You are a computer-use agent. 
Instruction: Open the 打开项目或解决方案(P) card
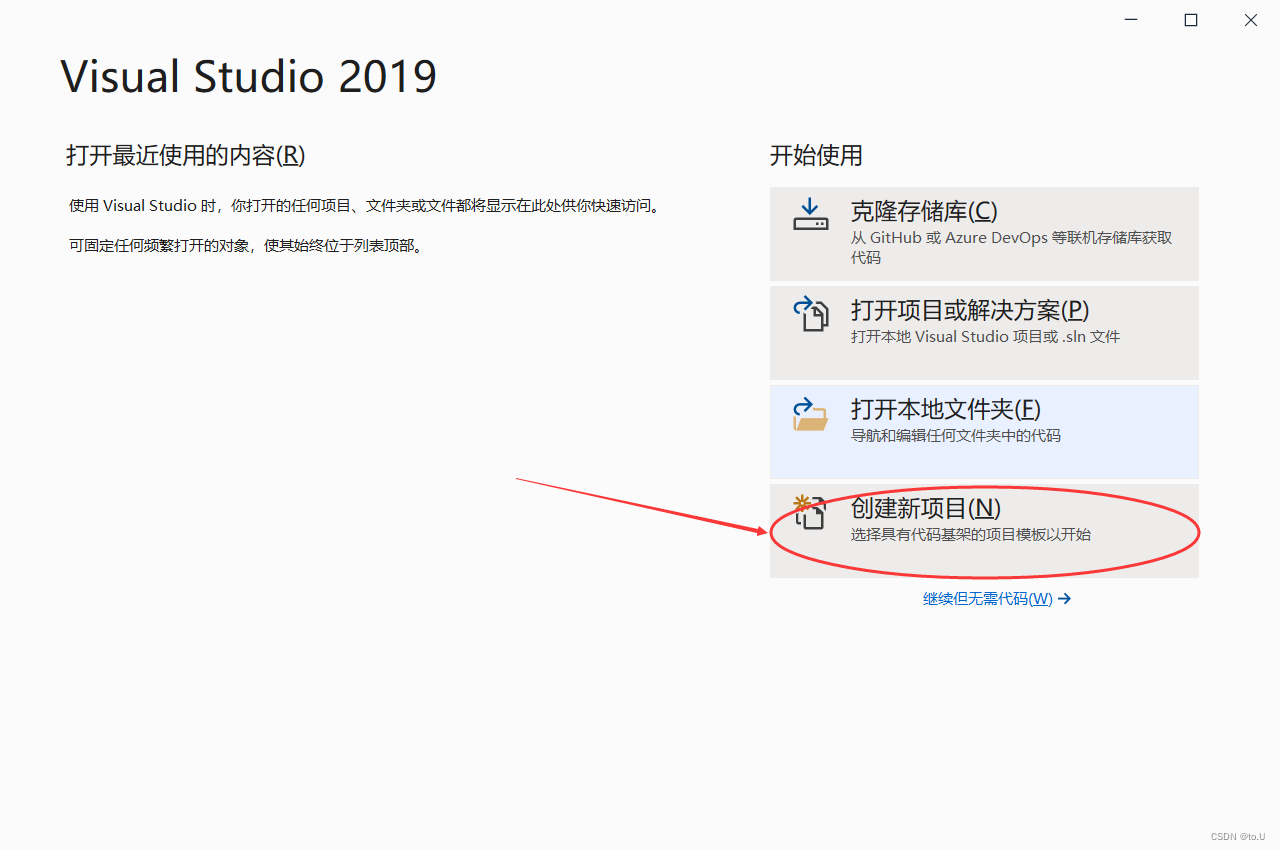pyautogui.click(x=984, y=333)
